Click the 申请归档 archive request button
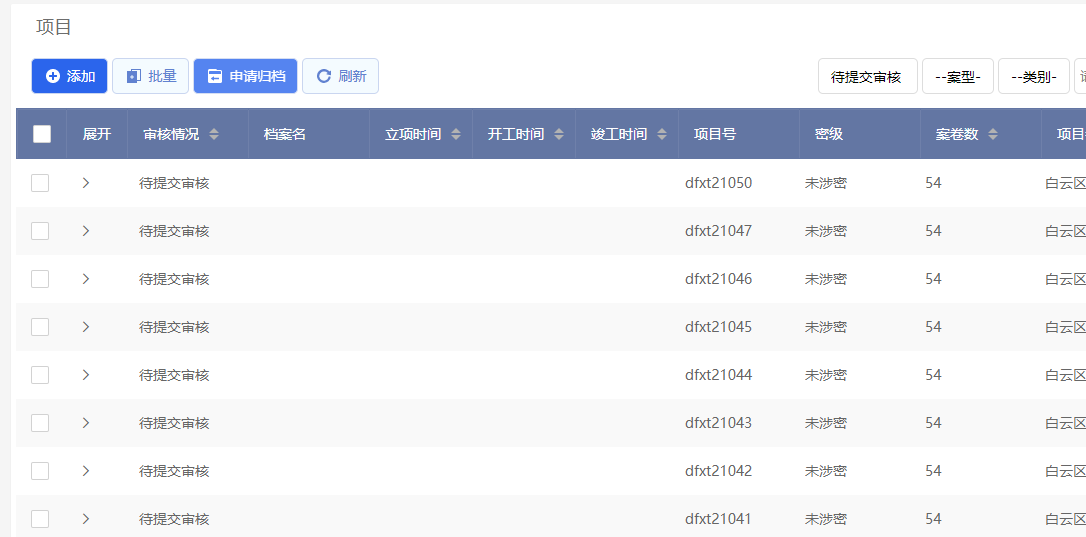 tap(245, 76)
